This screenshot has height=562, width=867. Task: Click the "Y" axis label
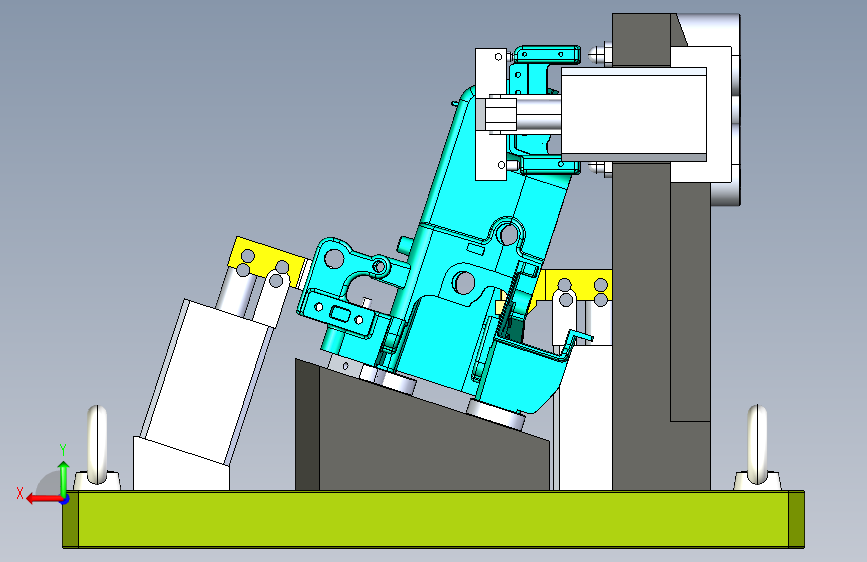click(63, 449)
